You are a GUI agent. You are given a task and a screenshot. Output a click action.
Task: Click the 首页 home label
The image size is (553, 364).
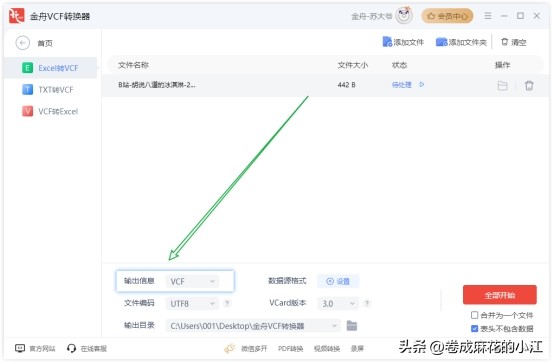pyautogui.click(x=45, y=43)
